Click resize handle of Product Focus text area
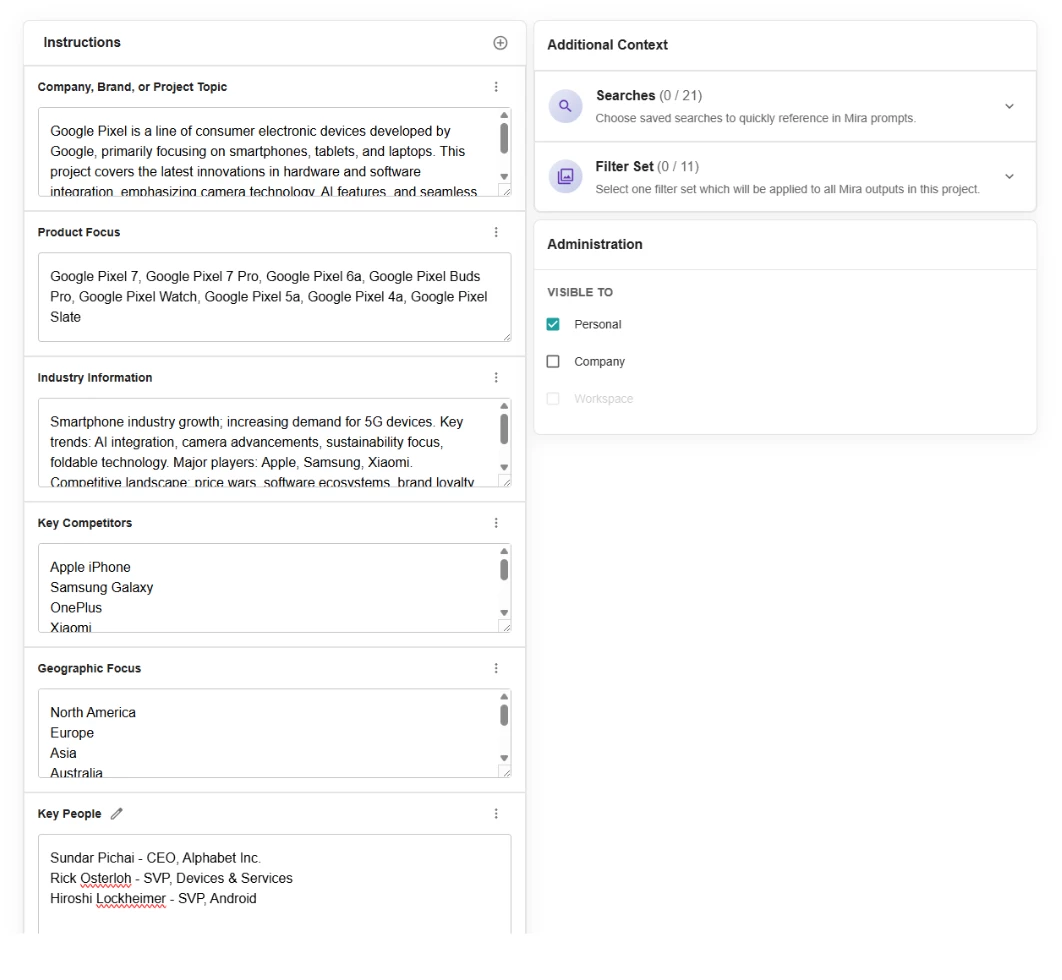This screenshot has width=1062, height=980. [x=507, y=337]
